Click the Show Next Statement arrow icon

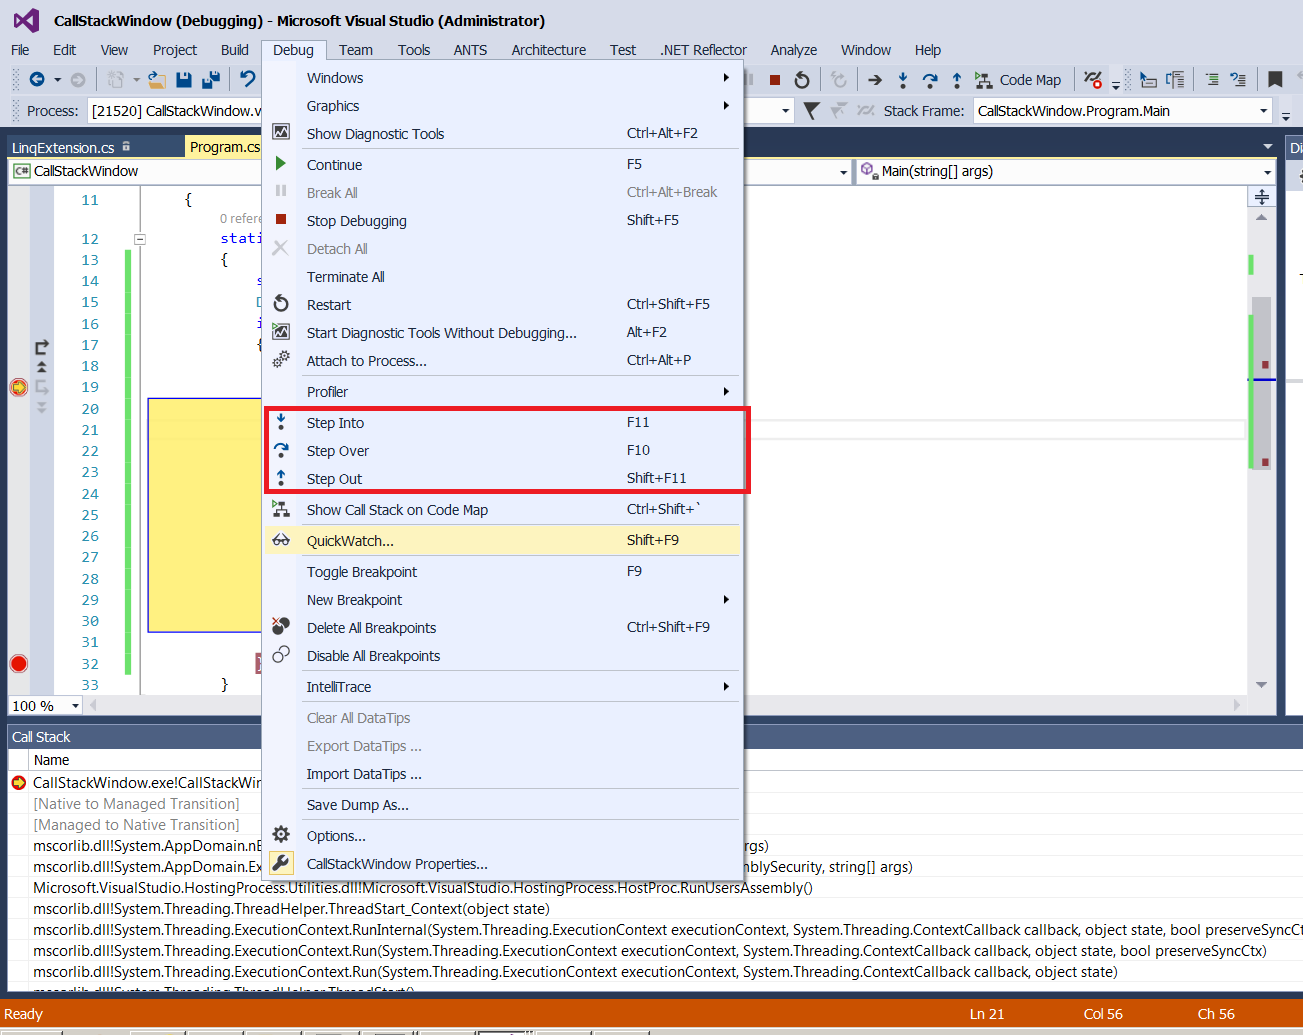[x=875, y=80]
